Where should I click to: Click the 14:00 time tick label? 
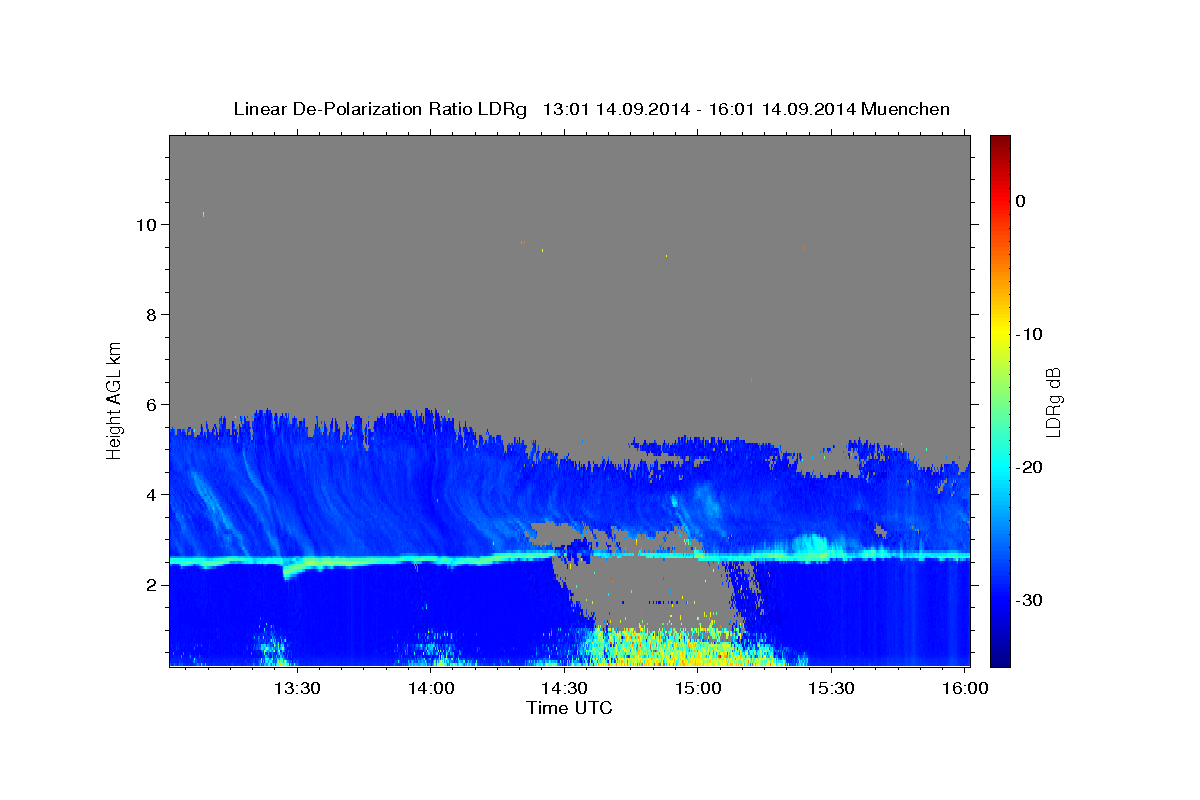pyautogui.click(x=431, y=689)
